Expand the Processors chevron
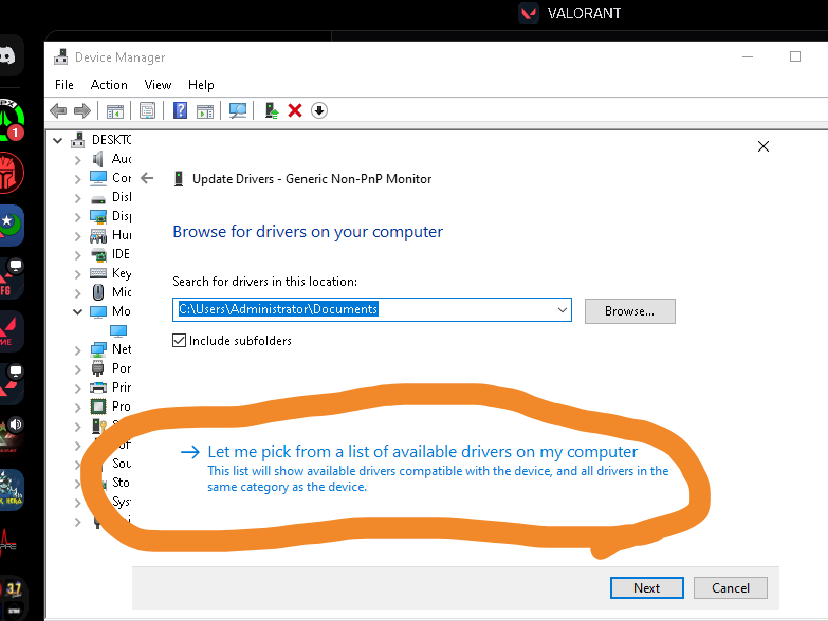 78,407
